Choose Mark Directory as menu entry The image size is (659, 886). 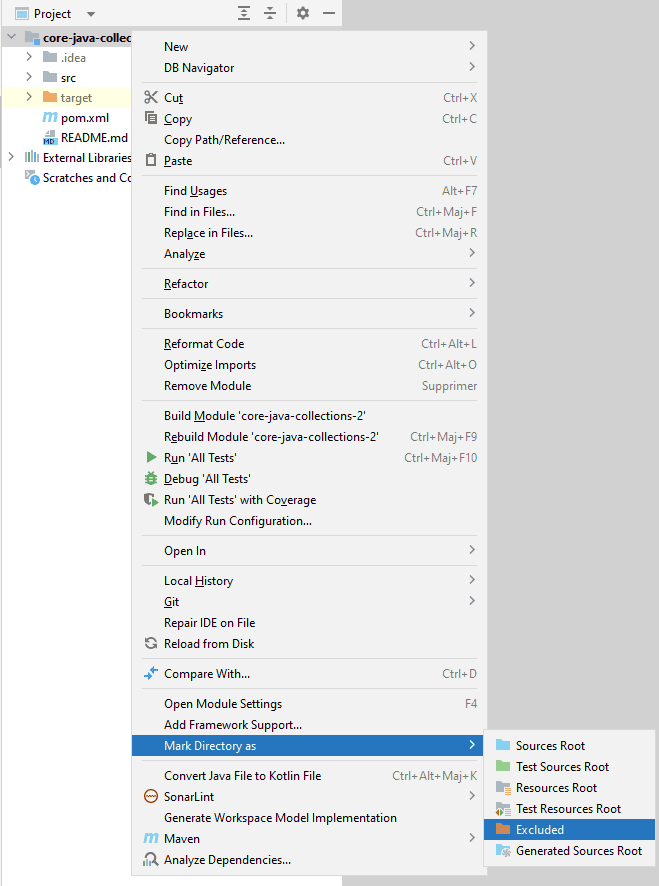click(x=309, y=745)
